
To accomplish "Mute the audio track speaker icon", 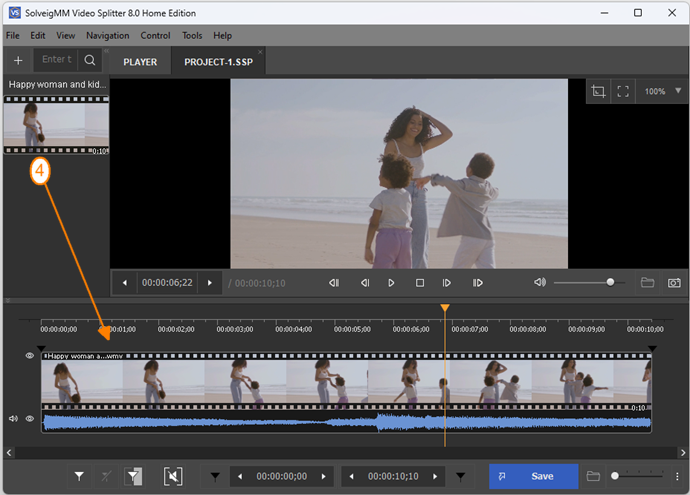I will click(x=13, y=418).
